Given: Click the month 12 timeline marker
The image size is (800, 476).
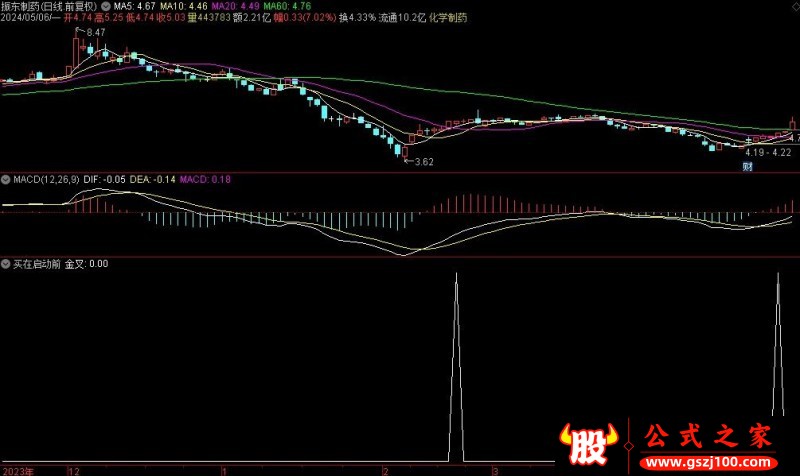Looking at the screenshot, I should pyautogui.click(x=72, y=469).
